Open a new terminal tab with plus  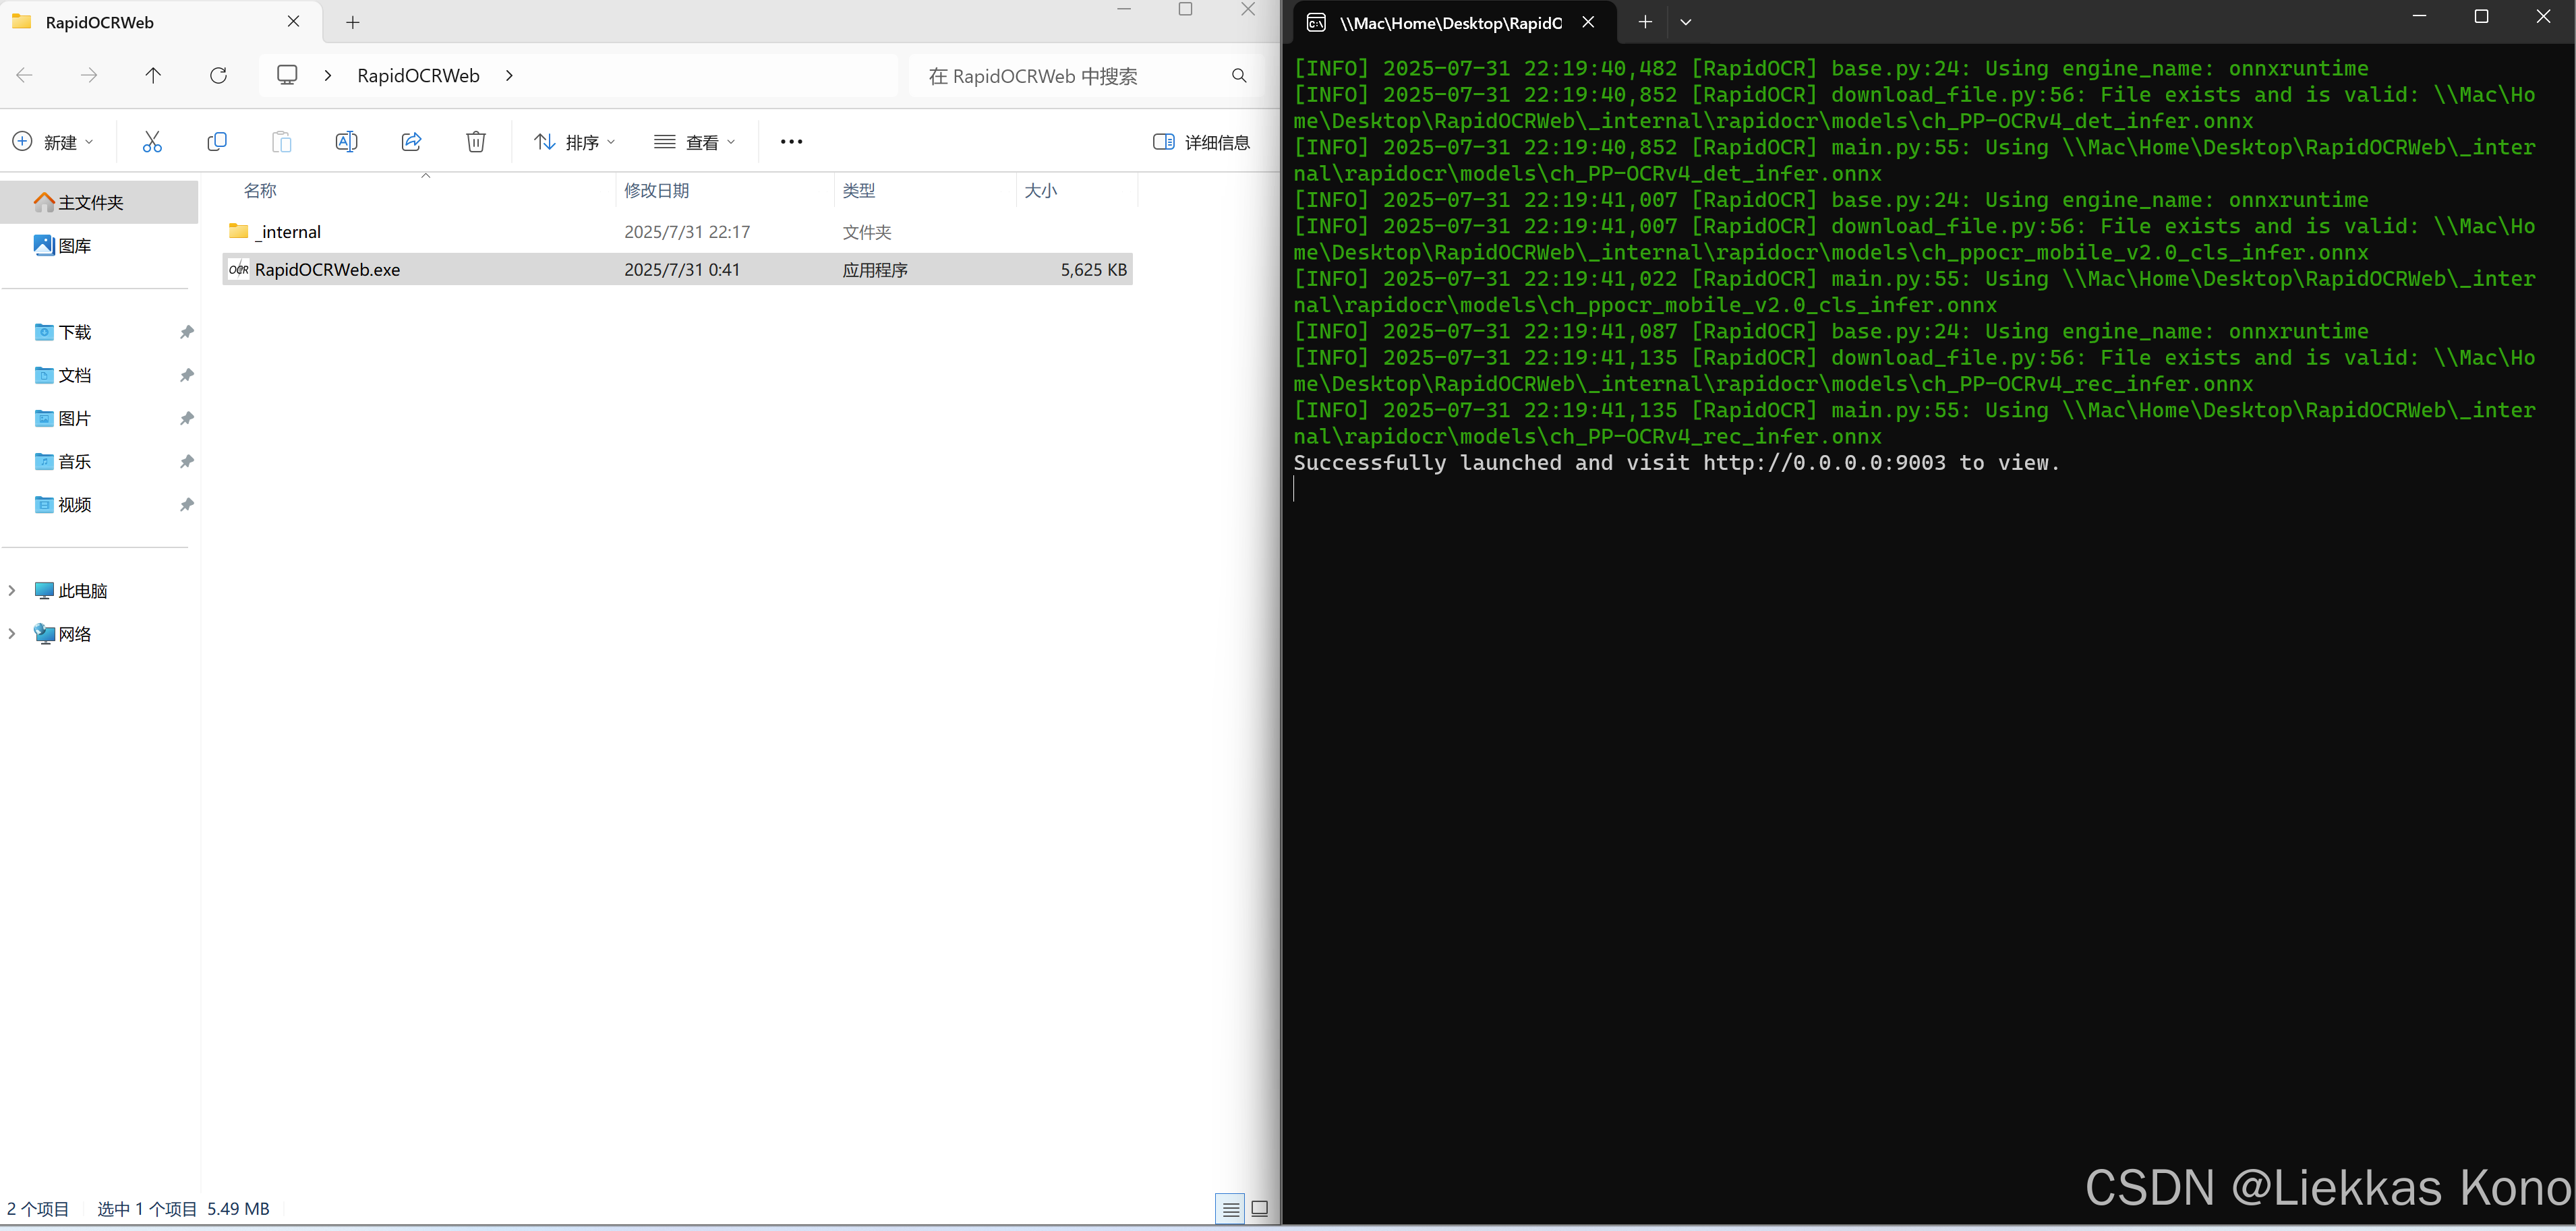[1645, 22]
